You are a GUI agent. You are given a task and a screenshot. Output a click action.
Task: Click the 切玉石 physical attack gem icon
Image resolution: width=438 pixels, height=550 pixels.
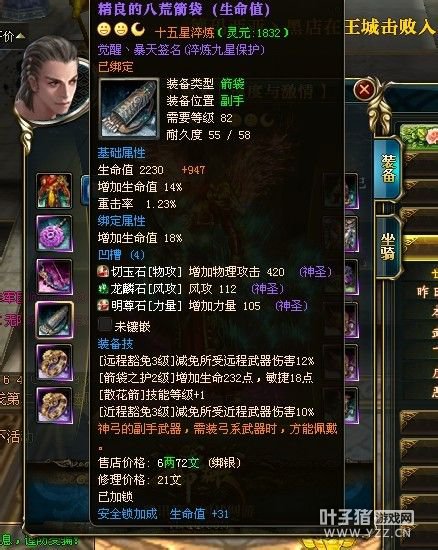[103, 272]
